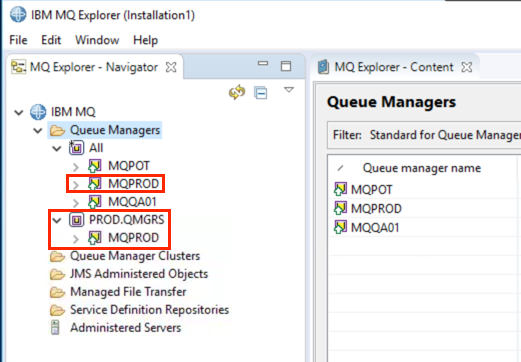Select MQQA01 in the Navigator tree

[132, 202]
